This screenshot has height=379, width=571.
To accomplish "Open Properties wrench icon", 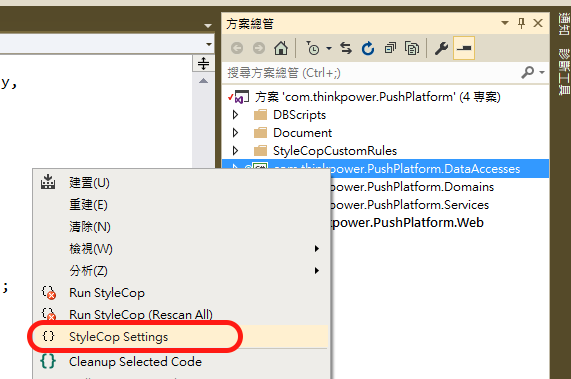I will pyautogui.click(x=441, y=48).
